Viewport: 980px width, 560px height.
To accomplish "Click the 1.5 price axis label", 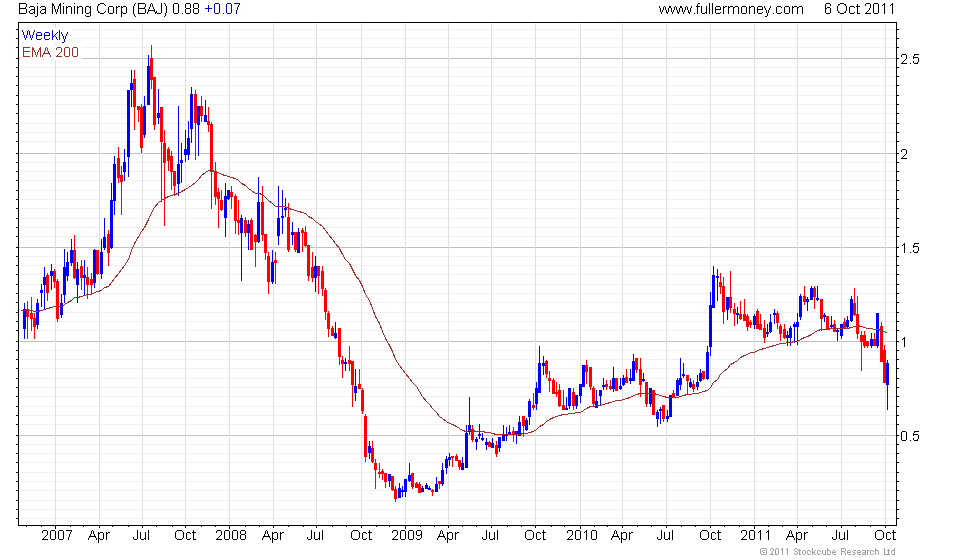I will click(909, 248).
